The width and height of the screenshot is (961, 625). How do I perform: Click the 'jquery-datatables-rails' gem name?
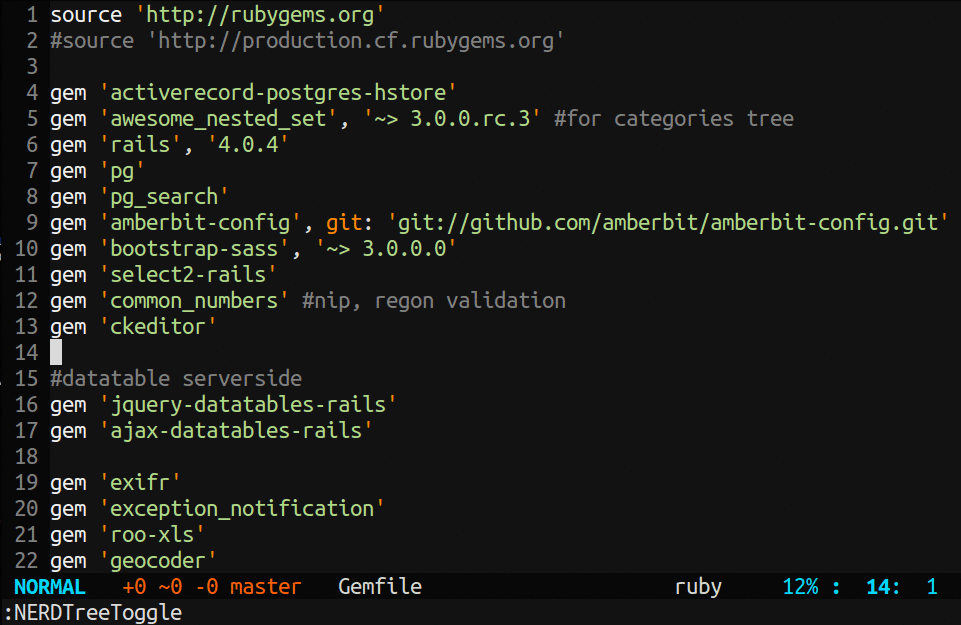[x=248, y=404]
